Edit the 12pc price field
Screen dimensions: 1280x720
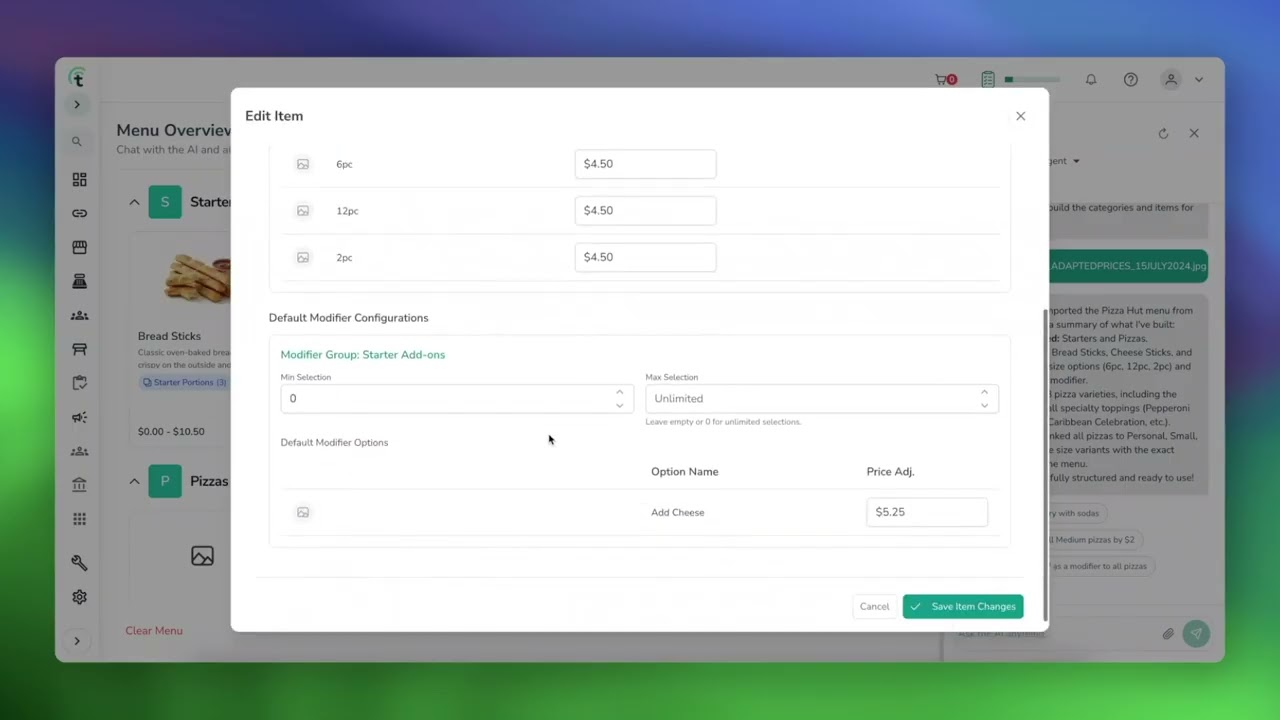pos(645,210)
